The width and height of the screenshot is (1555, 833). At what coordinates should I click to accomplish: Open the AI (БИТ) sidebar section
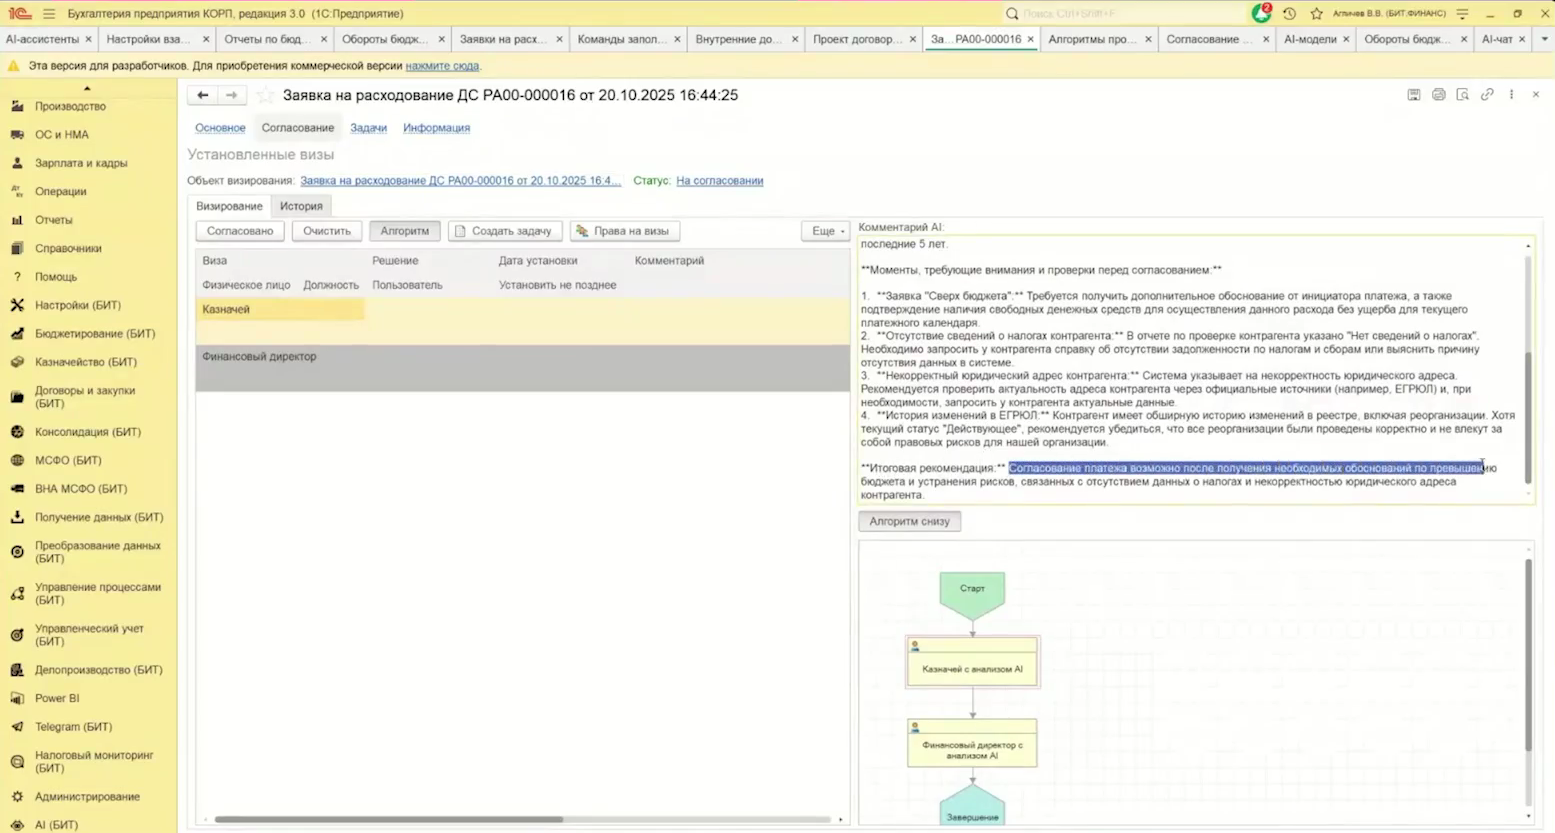56,825
